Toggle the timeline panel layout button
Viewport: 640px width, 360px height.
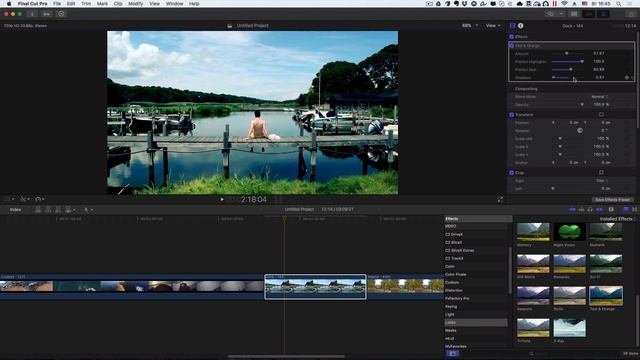tap(589, 14)
